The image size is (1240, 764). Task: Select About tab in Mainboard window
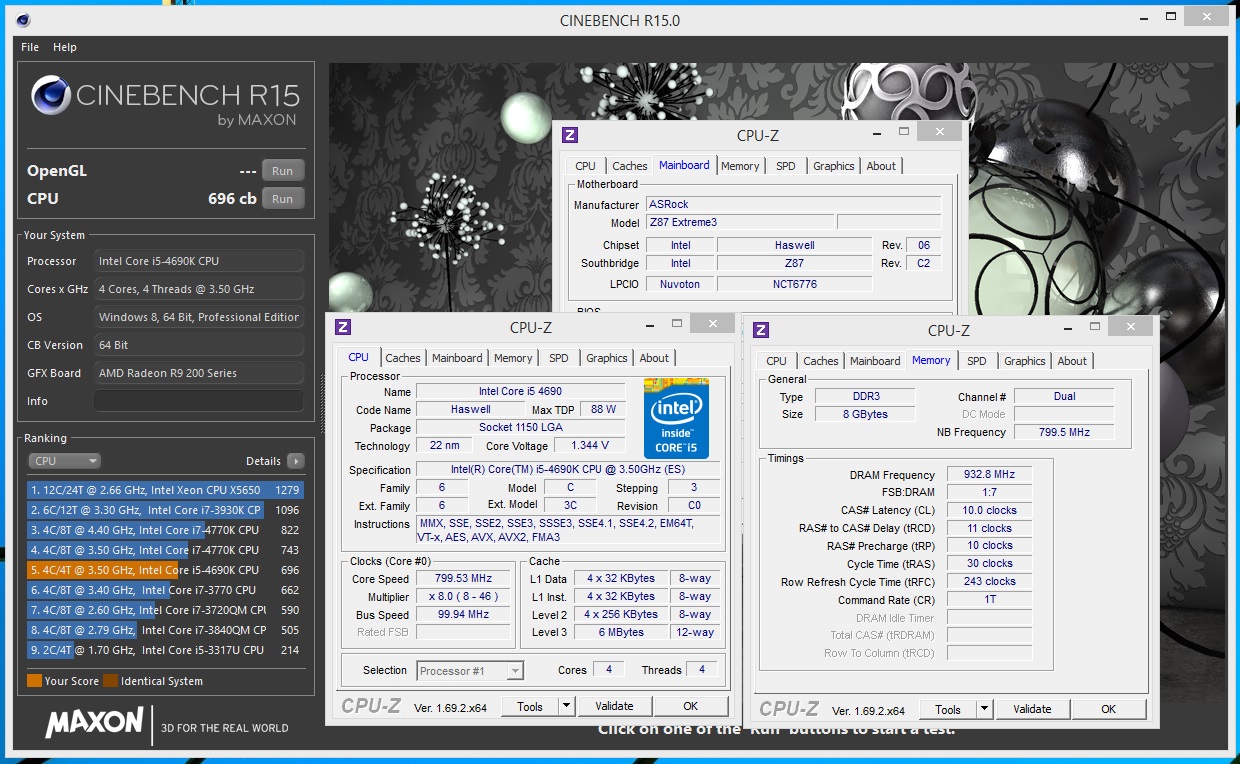881,166
